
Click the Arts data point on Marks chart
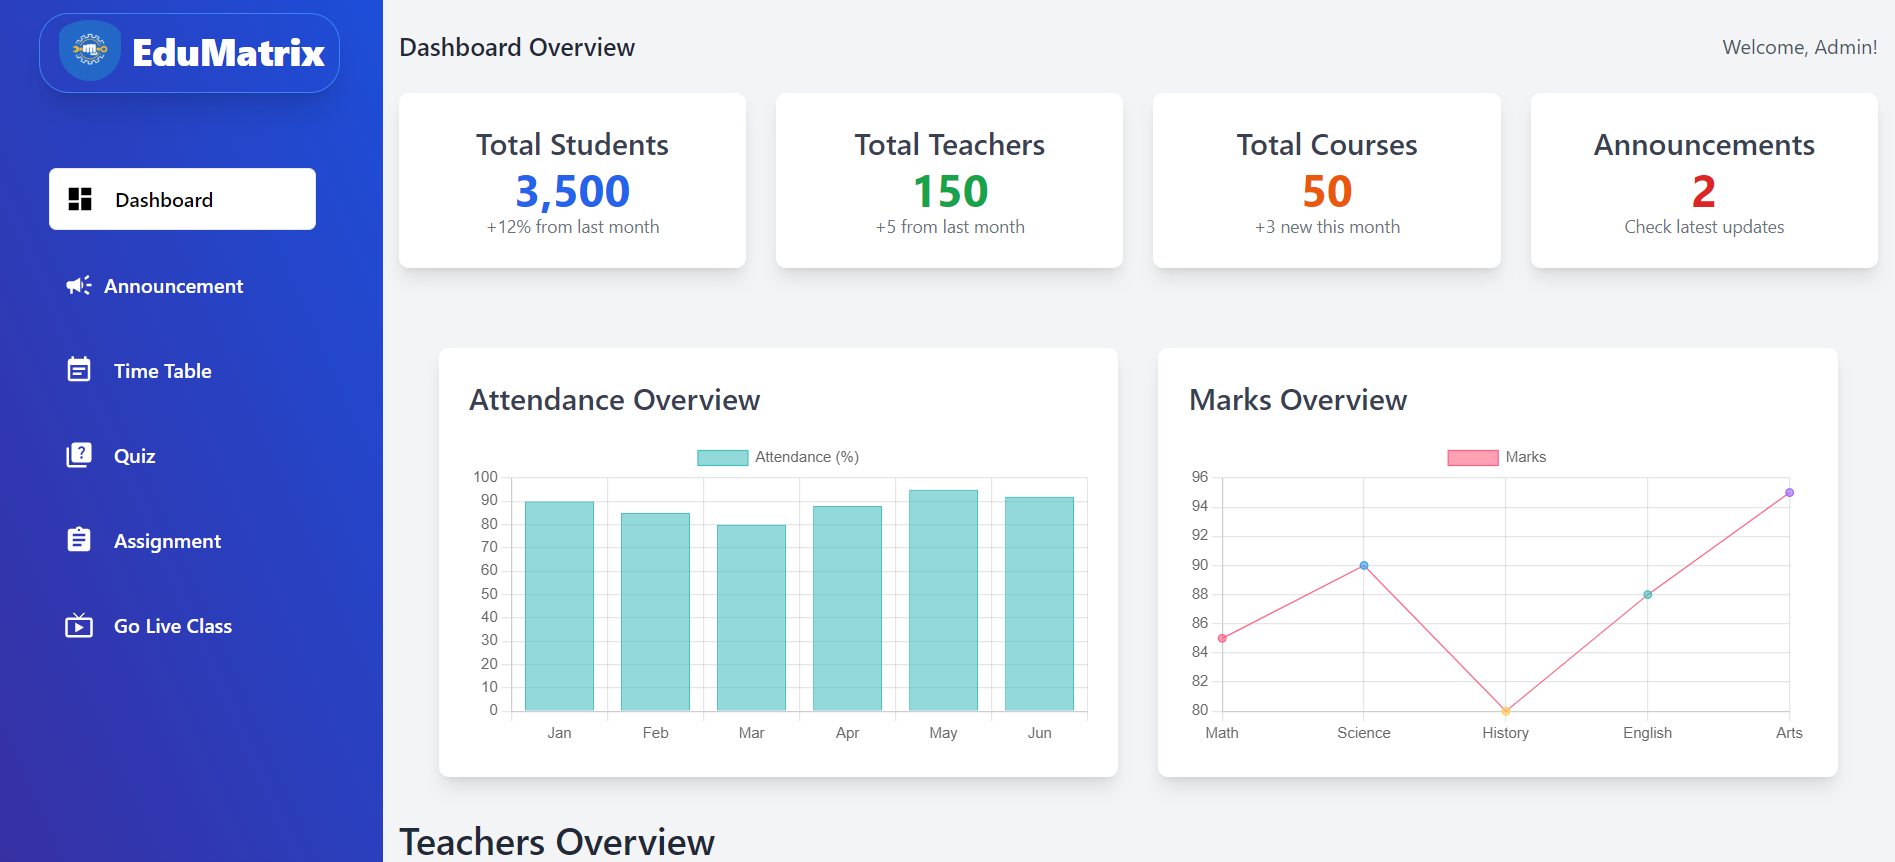point(1789,493)
